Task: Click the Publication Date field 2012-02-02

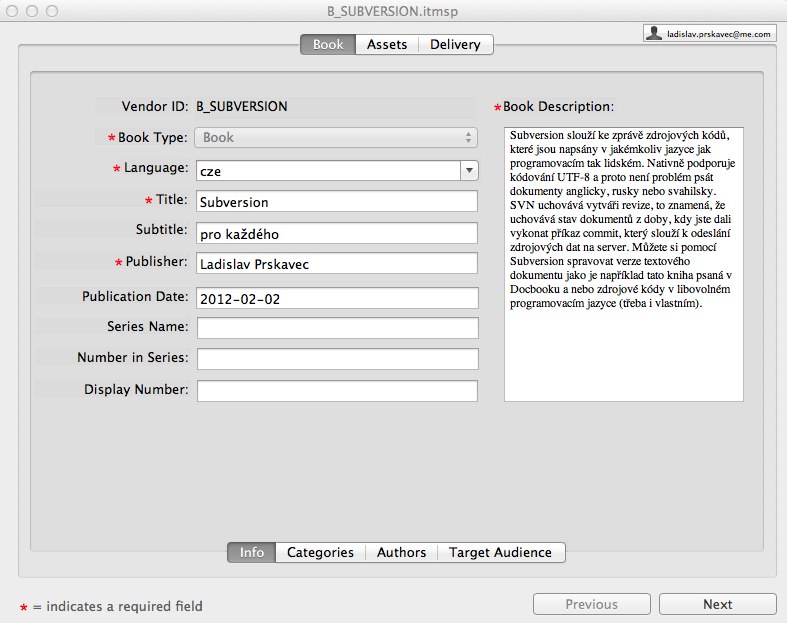Action: click(337, 299)
